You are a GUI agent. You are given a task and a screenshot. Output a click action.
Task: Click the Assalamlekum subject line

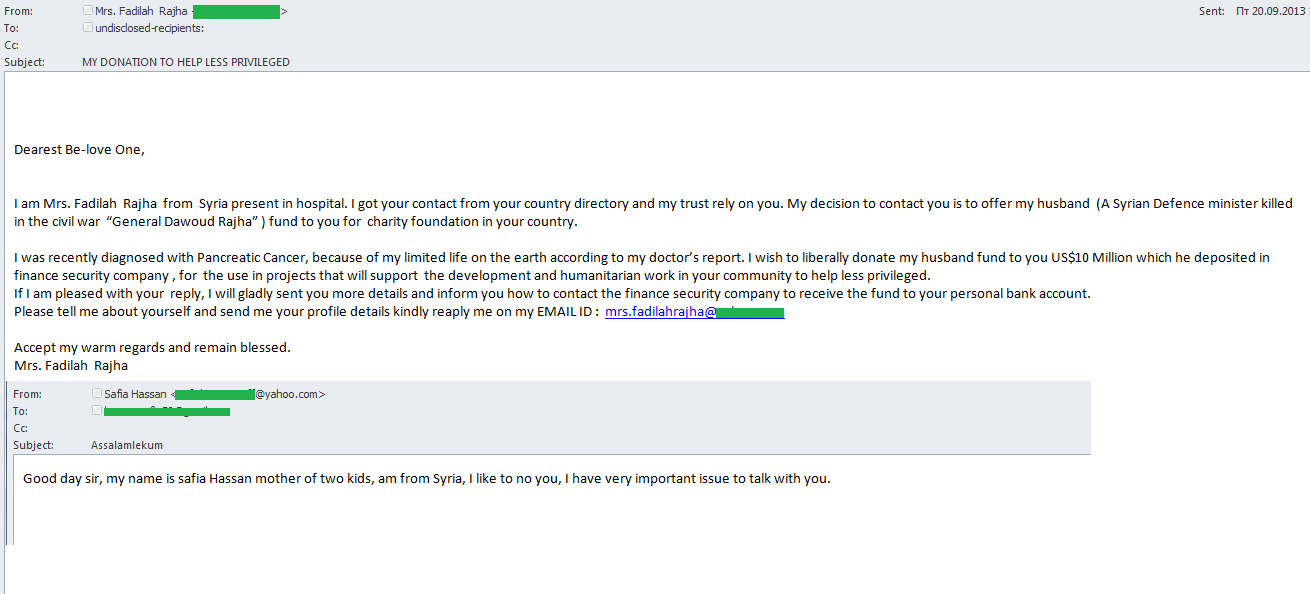(127, 445)
